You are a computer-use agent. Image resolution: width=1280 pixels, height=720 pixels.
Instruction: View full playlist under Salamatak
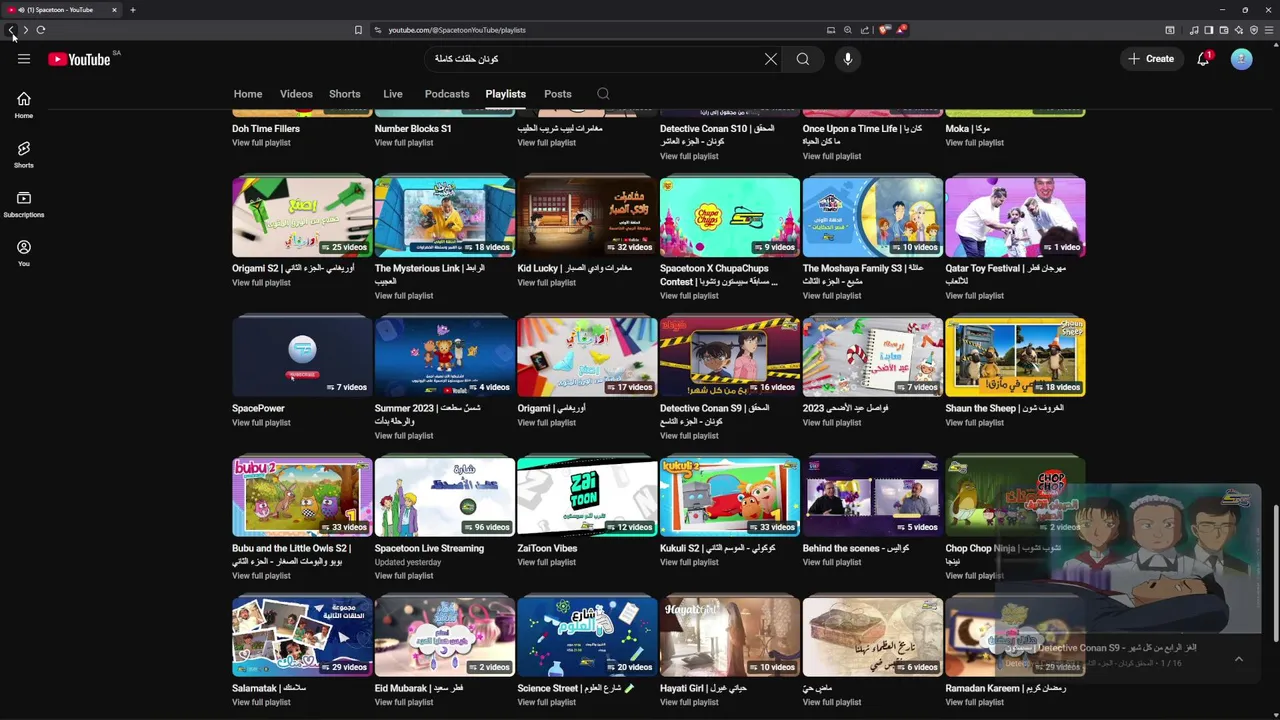point(261,703)
